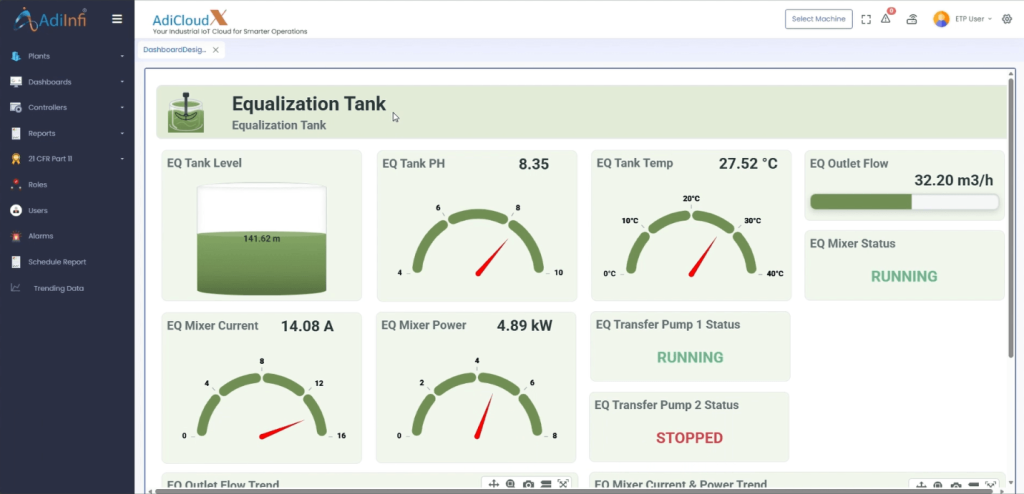Select pan tool on EQ Outlet Flow Trend
Viewport: 1024px width, 494px height.
(x=494, y=484)
